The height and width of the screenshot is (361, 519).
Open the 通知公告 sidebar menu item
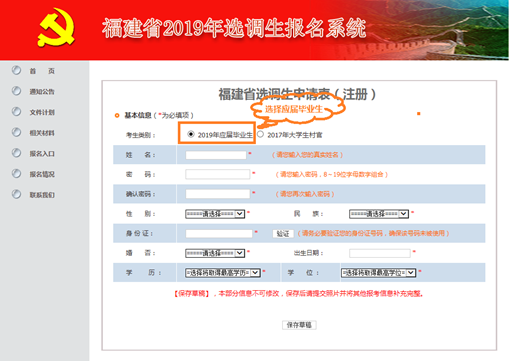[x=42, y=92]
